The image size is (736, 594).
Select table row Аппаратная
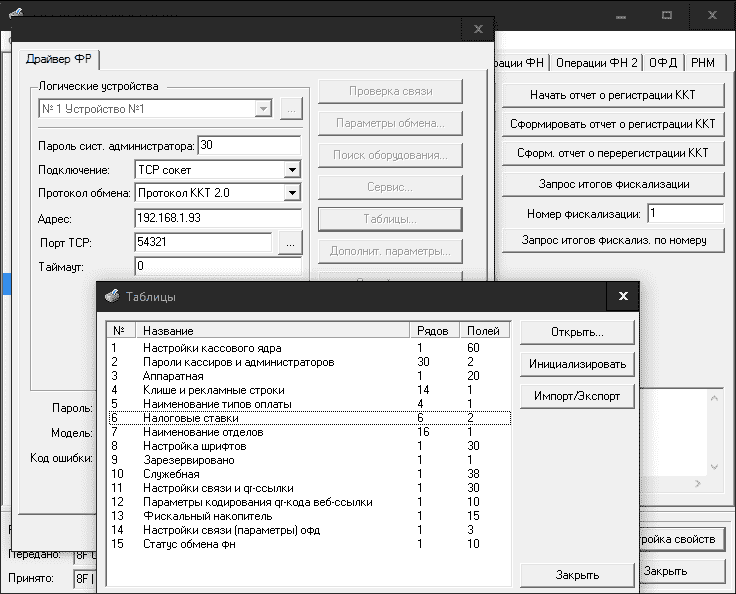(x=309, y=376)
